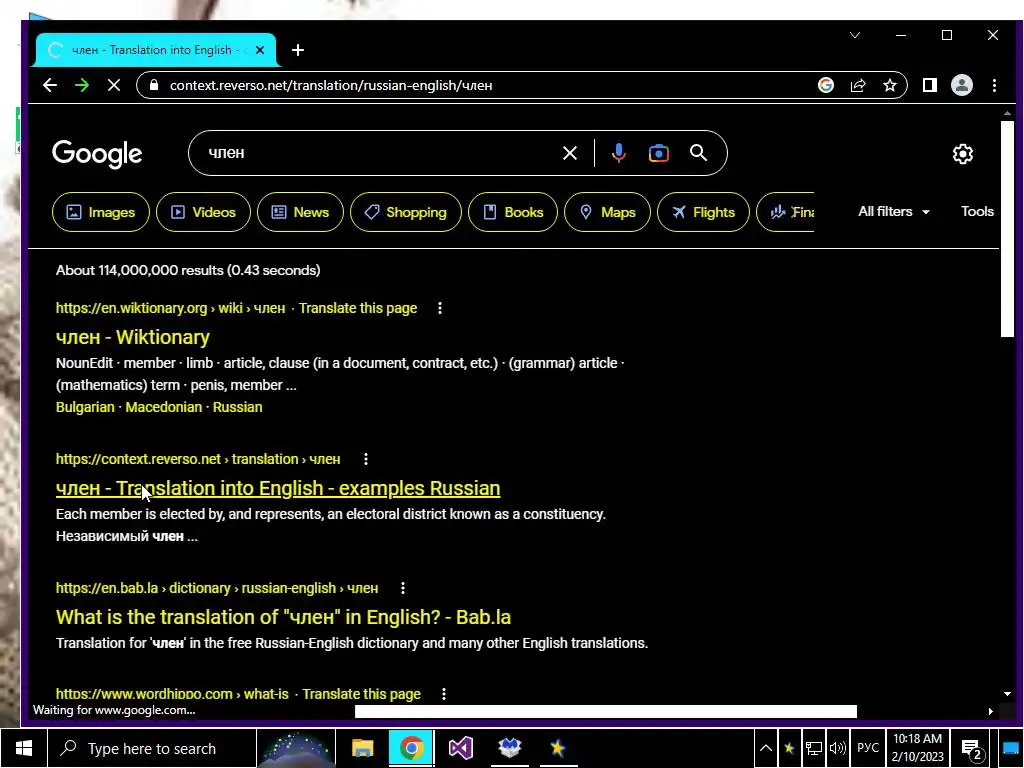Stop loading the page with the X button
Screen dimensions: 1024x768
(114, 85)
